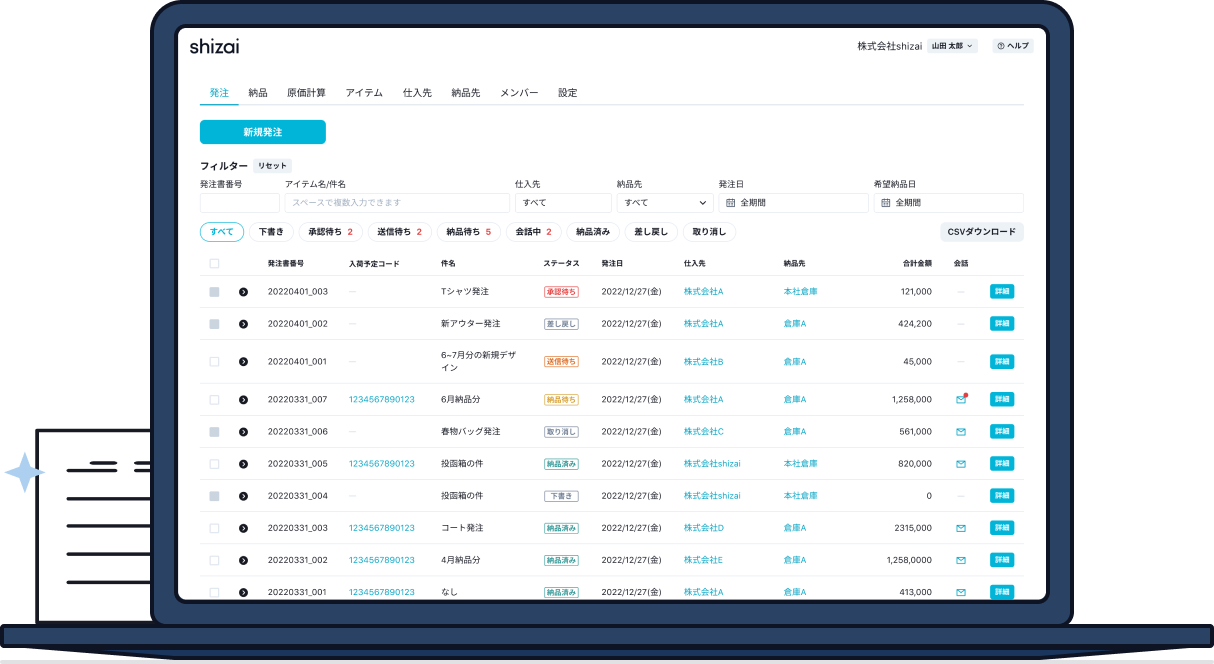Open the envelope icon for order 20220331_006
The image size is (1214, 664).
(x=961, y=432)
